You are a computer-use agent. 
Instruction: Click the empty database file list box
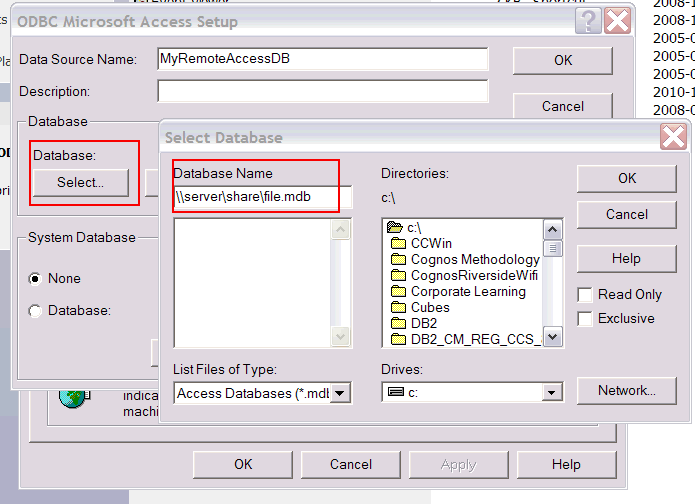[x=253, y=283]
